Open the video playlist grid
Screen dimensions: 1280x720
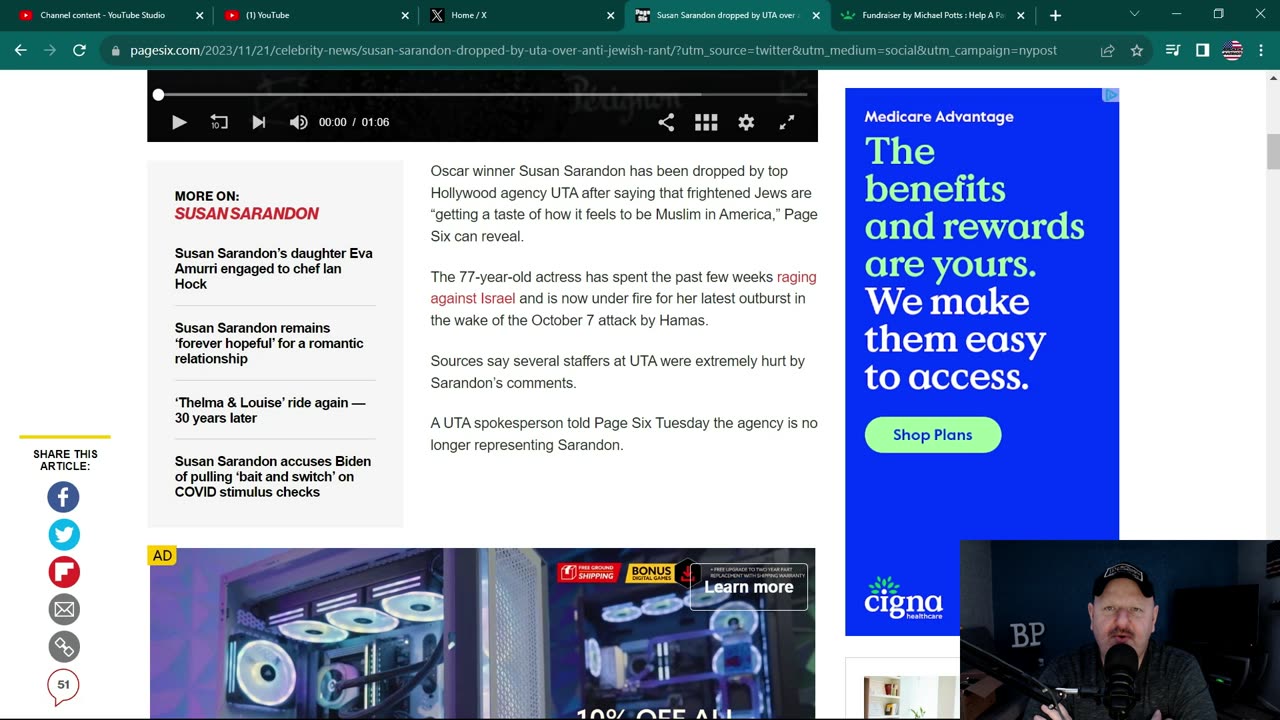(x=706, y=122)
